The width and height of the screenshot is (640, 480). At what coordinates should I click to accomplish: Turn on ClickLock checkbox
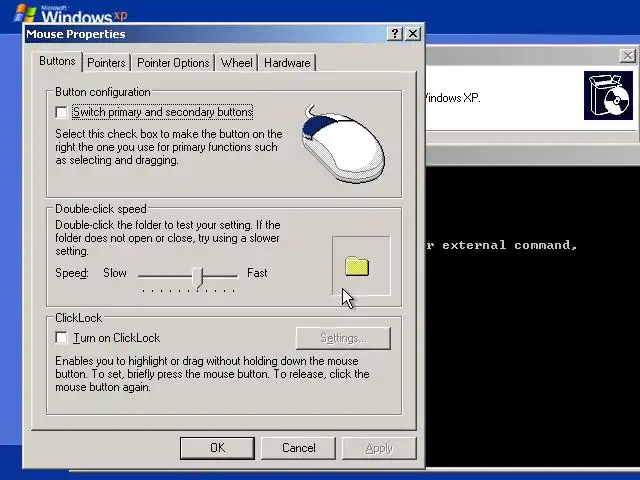(61, 338)
